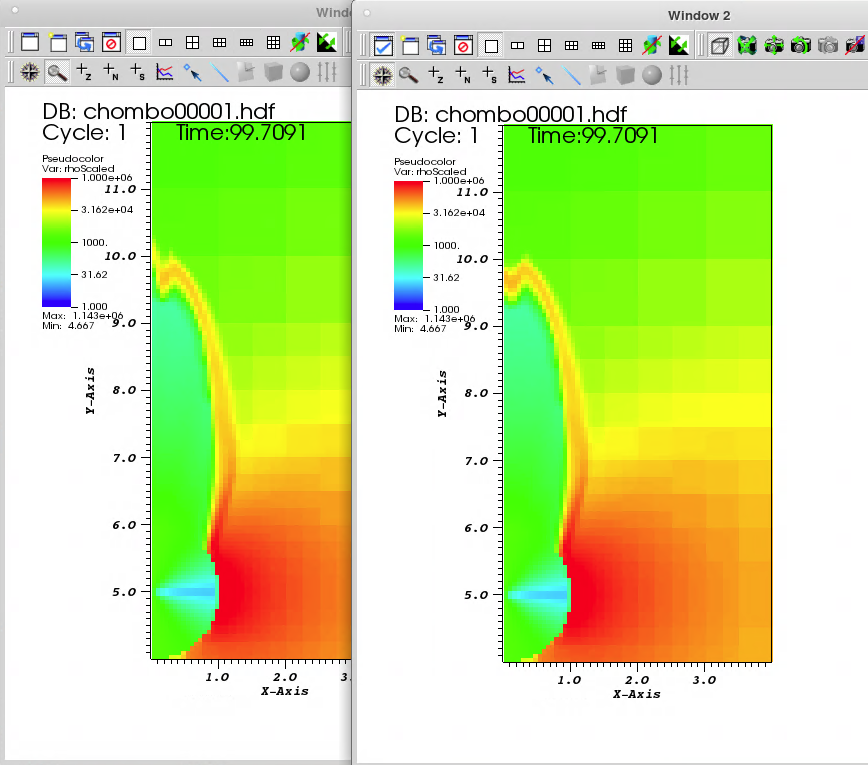868x765 pixels.
Task: Click the Window 2 title bar text
Action: [x=699, y=15]
